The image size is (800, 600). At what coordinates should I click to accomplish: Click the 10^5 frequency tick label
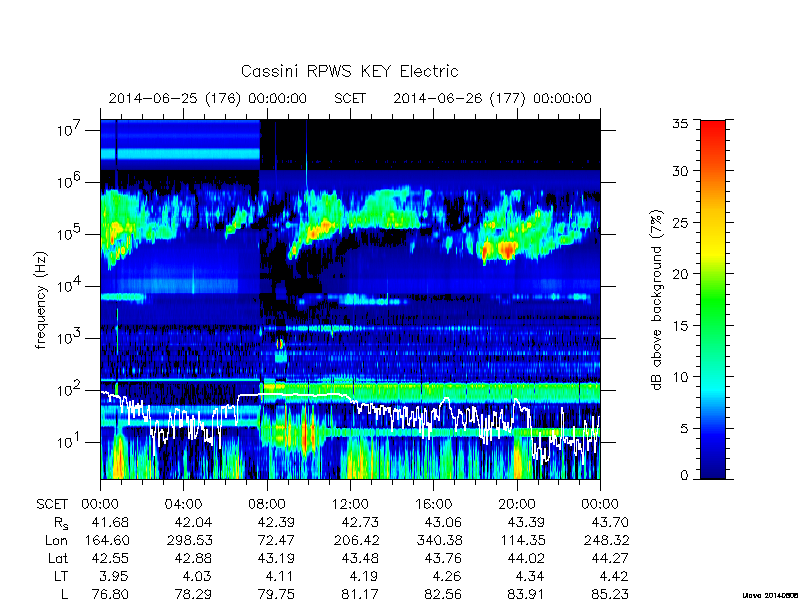69,233
